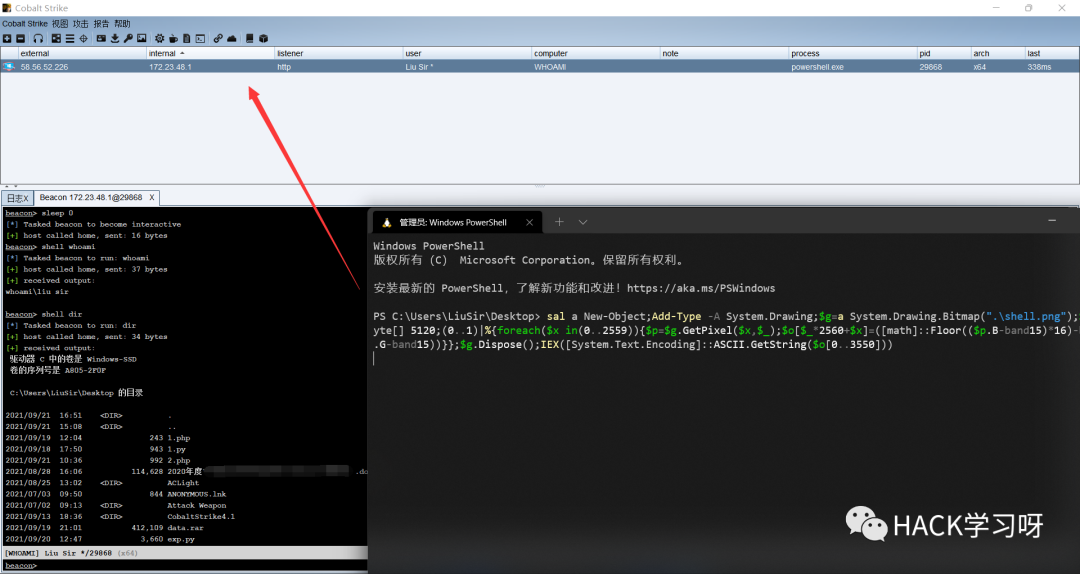Screen dimensions: 1080x574
Task: Sort sessions by computer column
Action: pos(596,53)
